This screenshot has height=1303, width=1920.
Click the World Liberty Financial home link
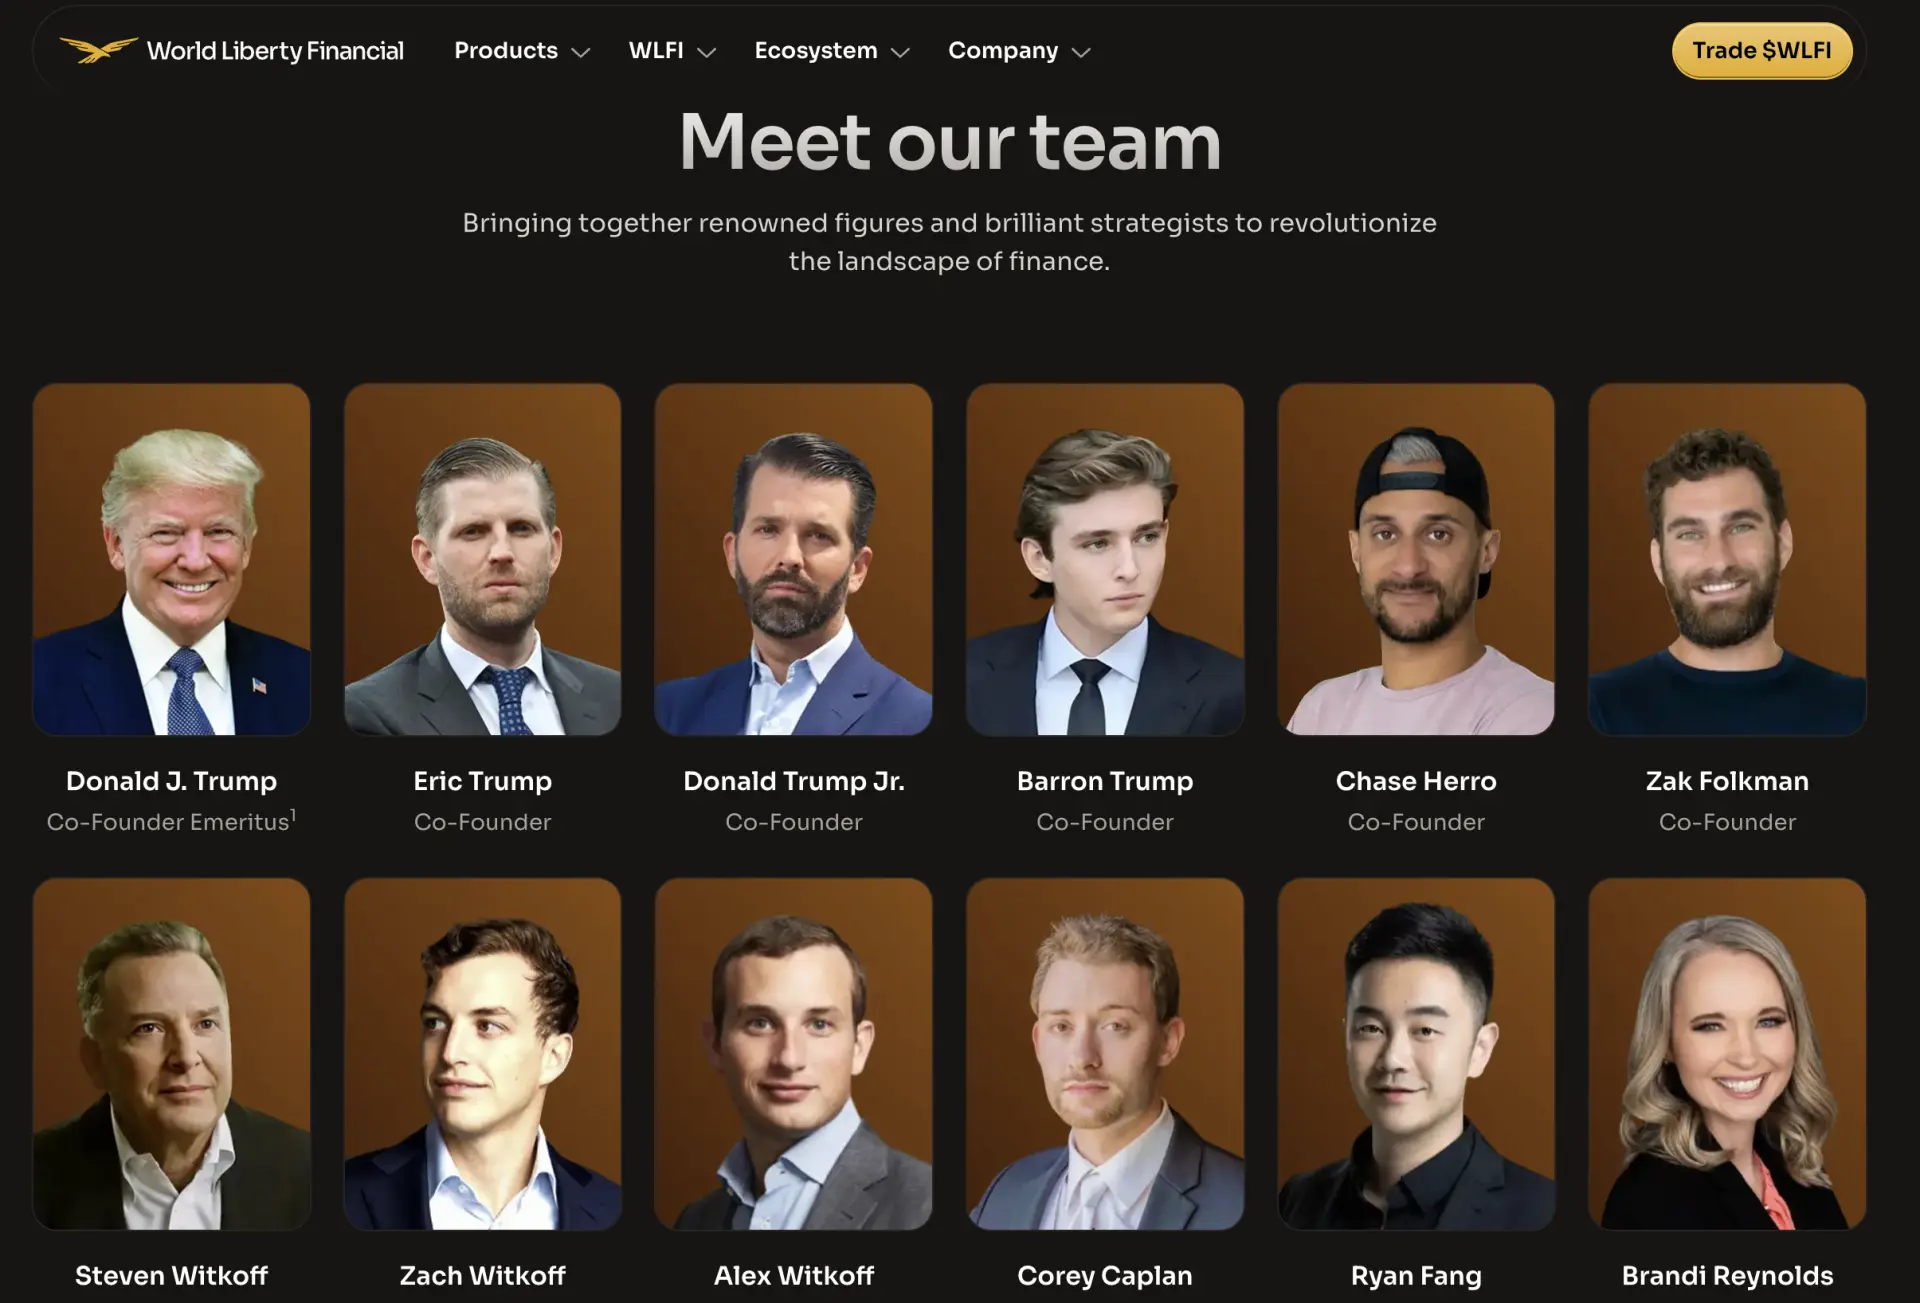pos(232,50)
